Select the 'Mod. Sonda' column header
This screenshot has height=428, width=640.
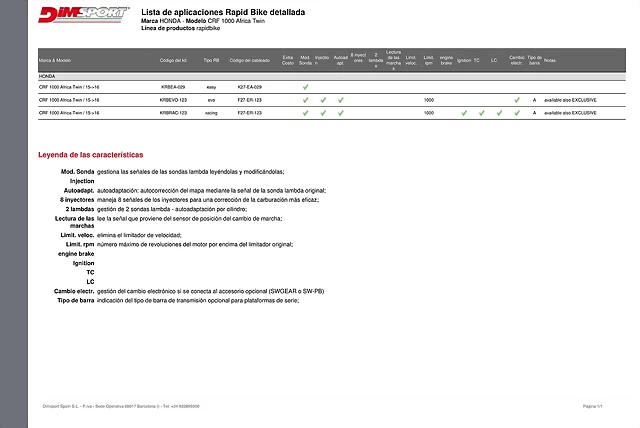pyautogui.click(x=305, y=60)
